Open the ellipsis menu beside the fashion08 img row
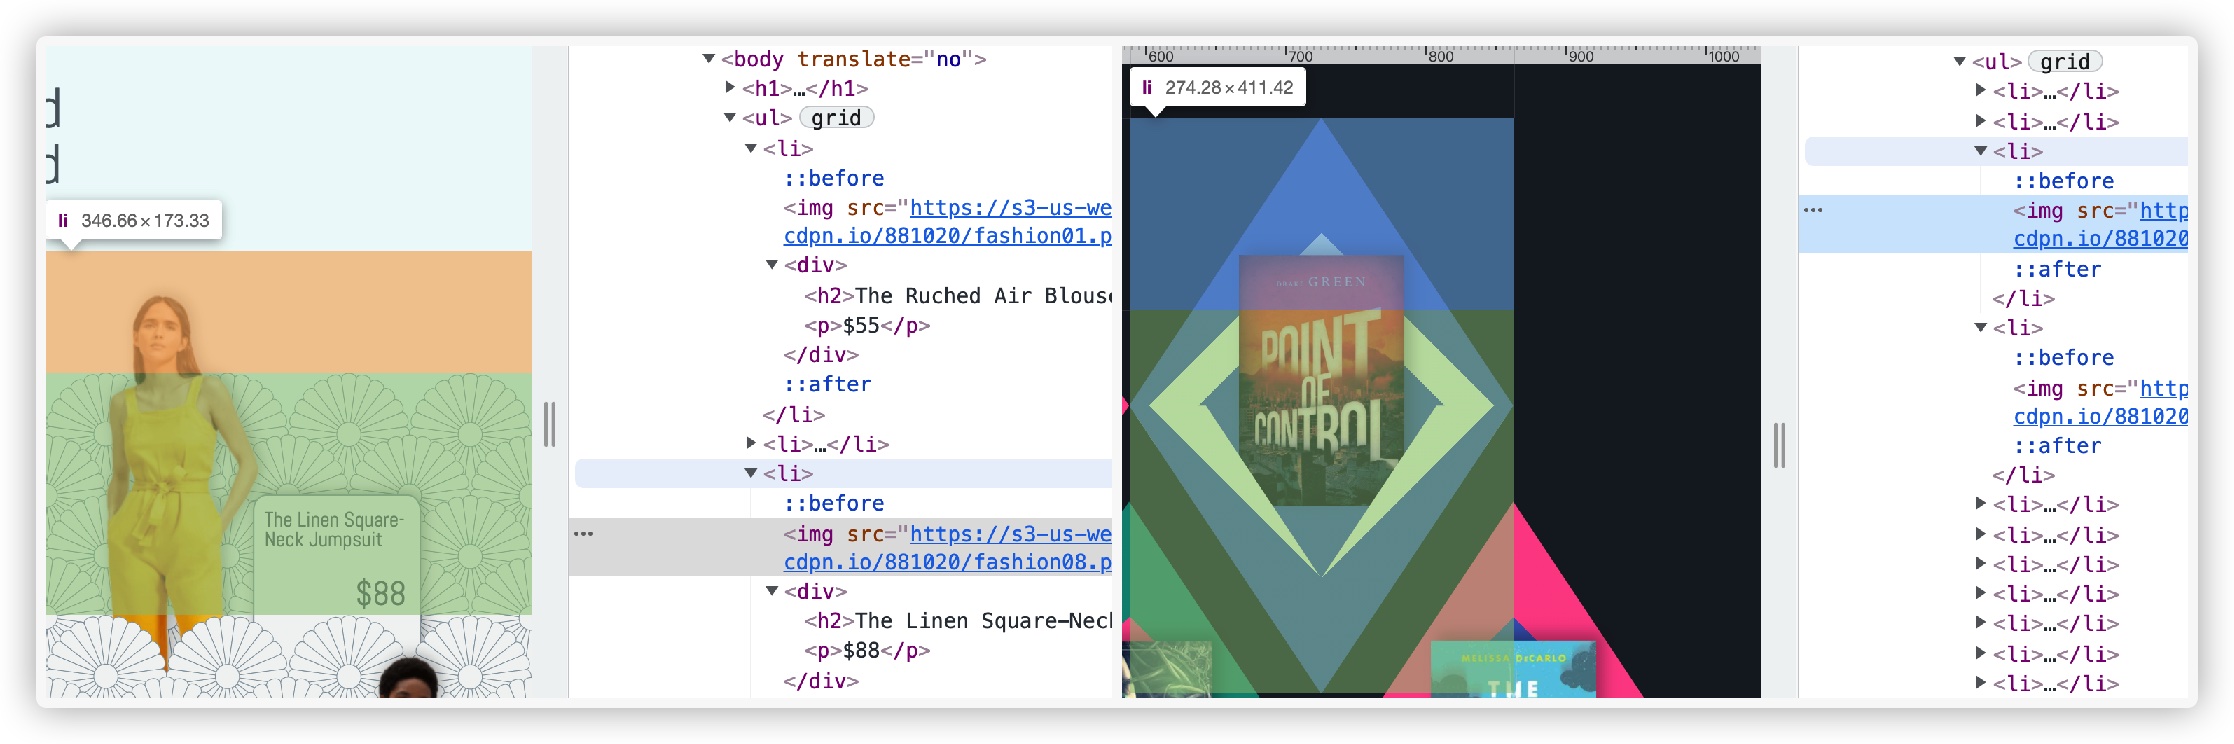Screen dimensions: 2234x744 coord(584,534)
